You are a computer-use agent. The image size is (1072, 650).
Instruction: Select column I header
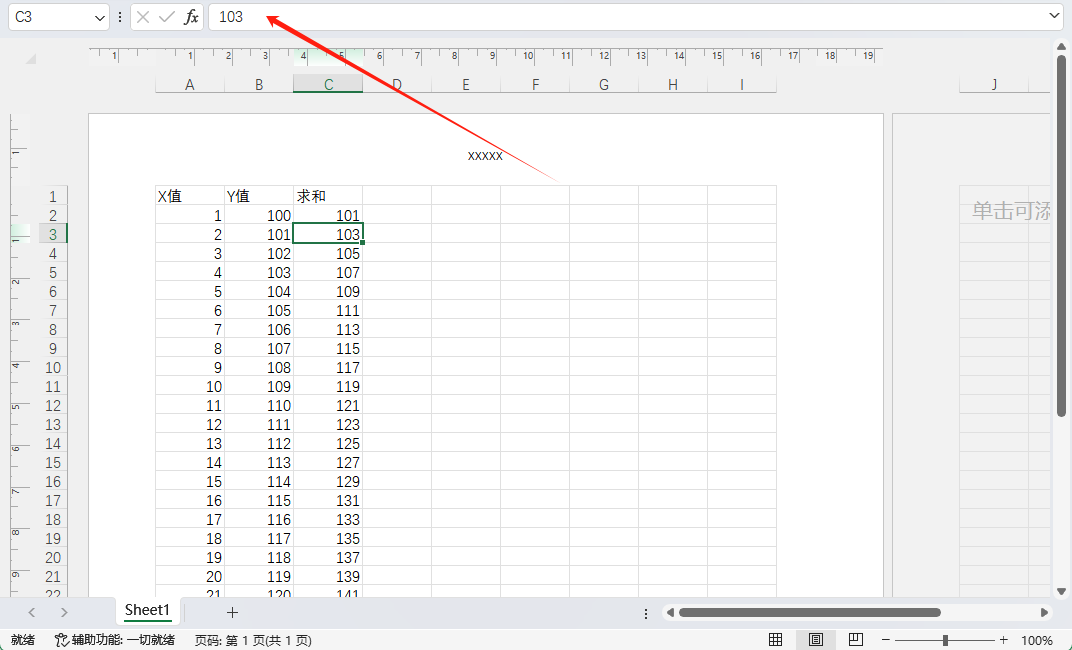tap(742, 84)
